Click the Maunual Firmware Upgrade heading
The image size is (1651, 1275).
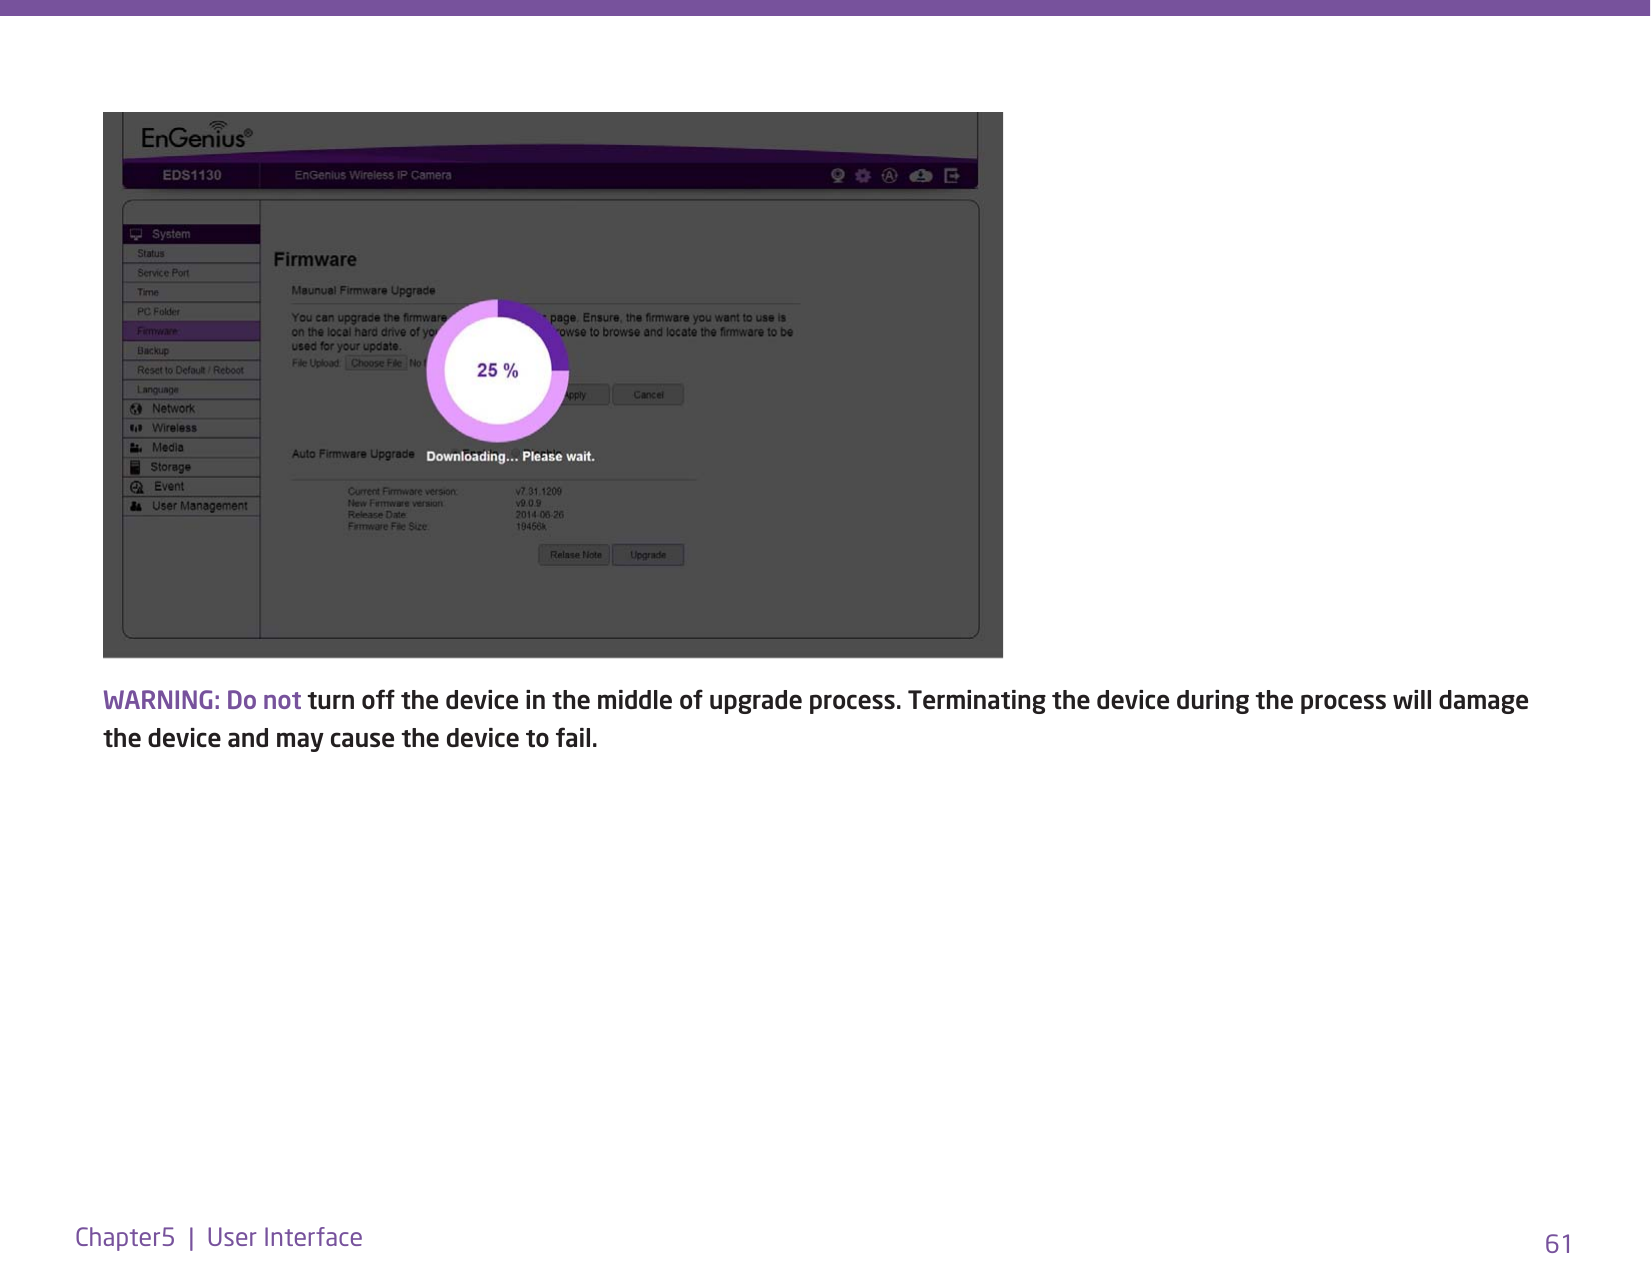point(363,291)
